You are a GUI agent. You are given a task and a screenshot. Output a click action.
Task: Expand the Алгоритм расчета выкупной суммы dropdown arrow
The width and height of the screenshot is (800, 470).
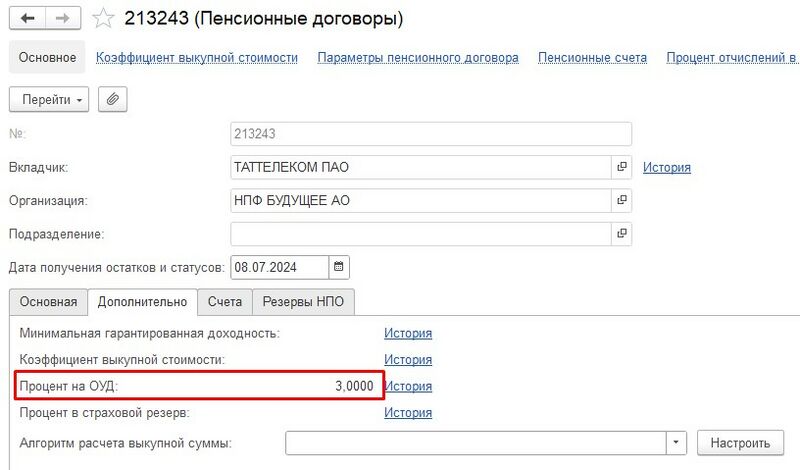[x=676, y=443]
